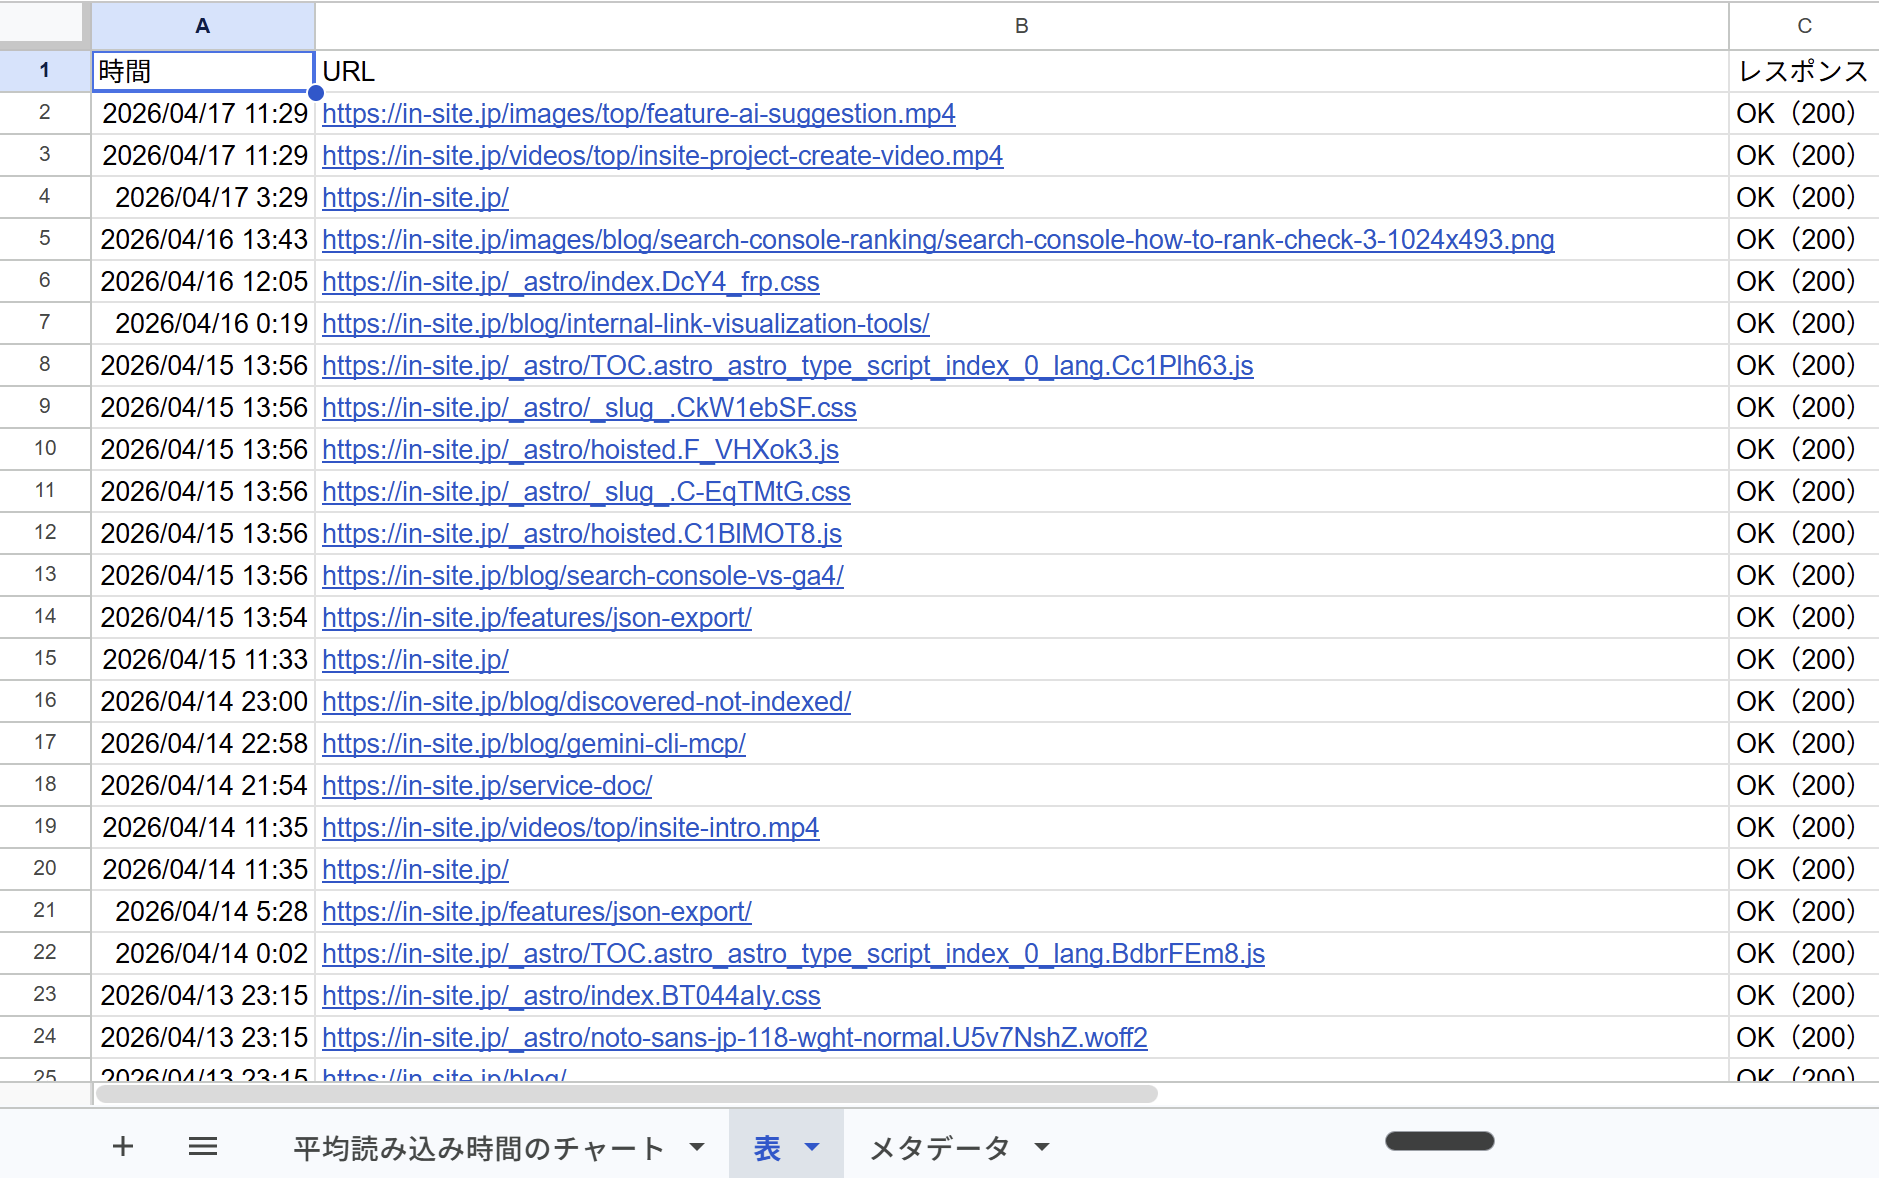Click the horizontal scrollbar under the grid

tap(626, 1094)
